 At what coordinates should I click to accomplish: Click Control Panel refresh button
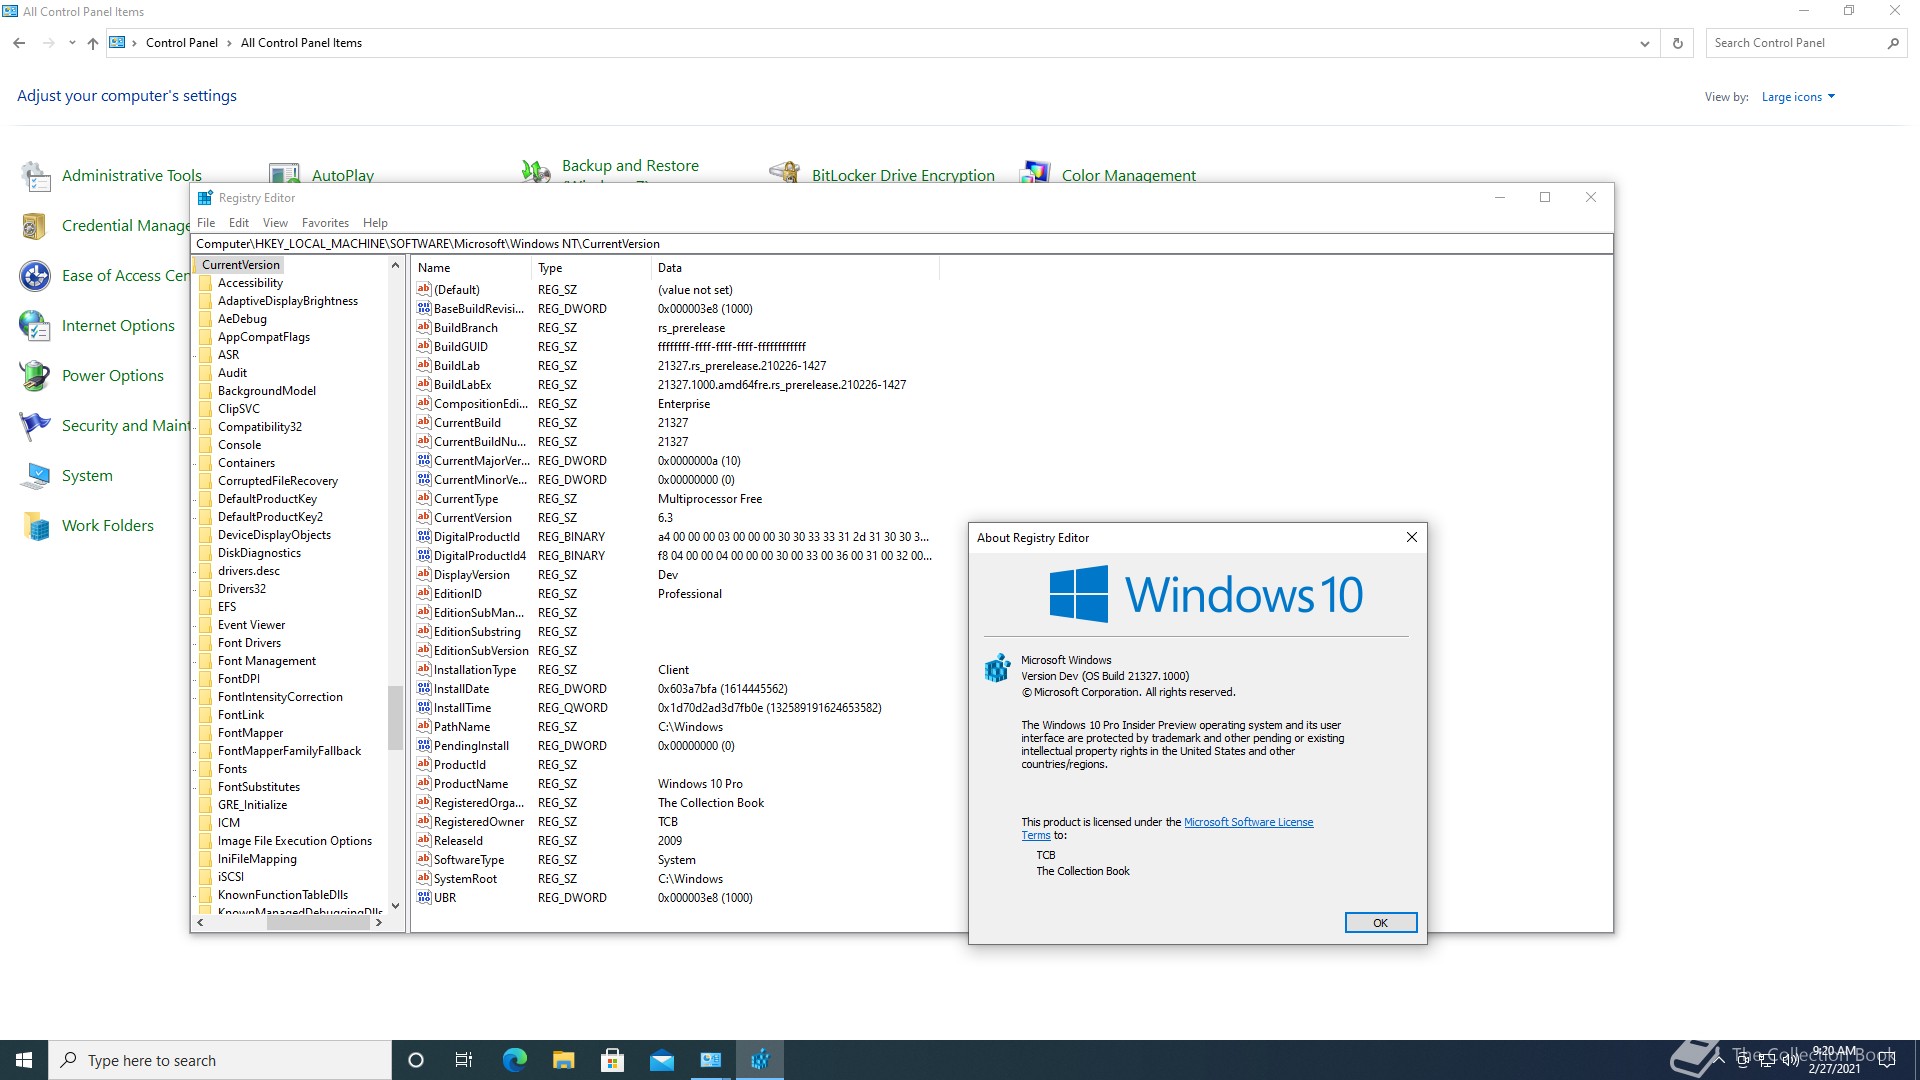[1678, 43]
